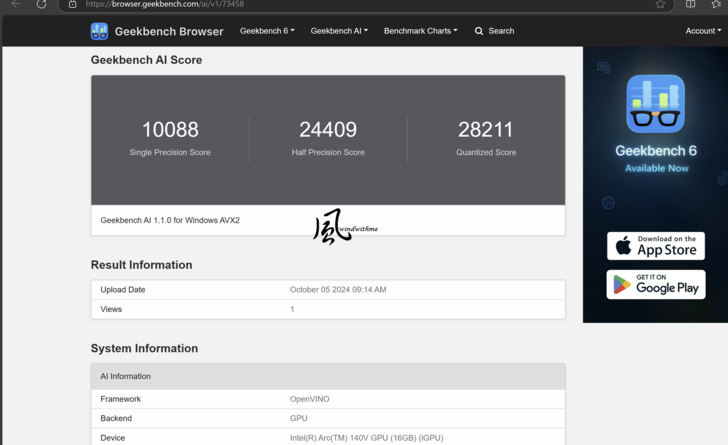Click Get it on Google Play button
Screen dimensions: 728x445
655,284
